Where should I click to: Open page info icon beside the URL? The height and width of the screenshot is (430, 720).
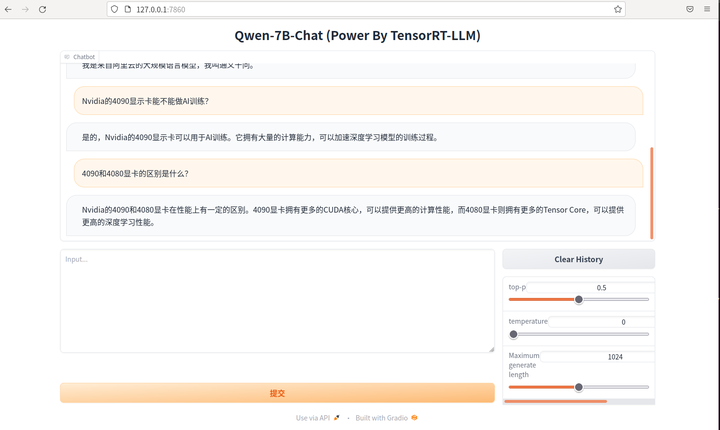click(128, 9)
